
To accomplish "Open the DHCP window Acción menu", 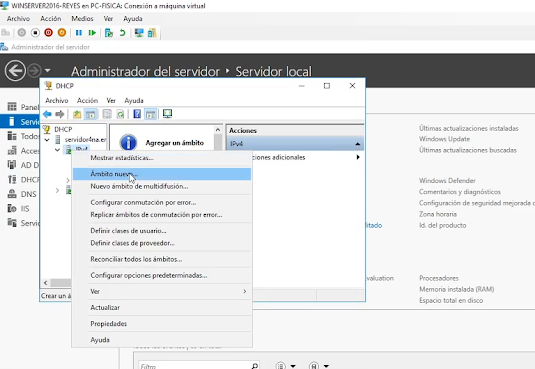I will point(87,100).
